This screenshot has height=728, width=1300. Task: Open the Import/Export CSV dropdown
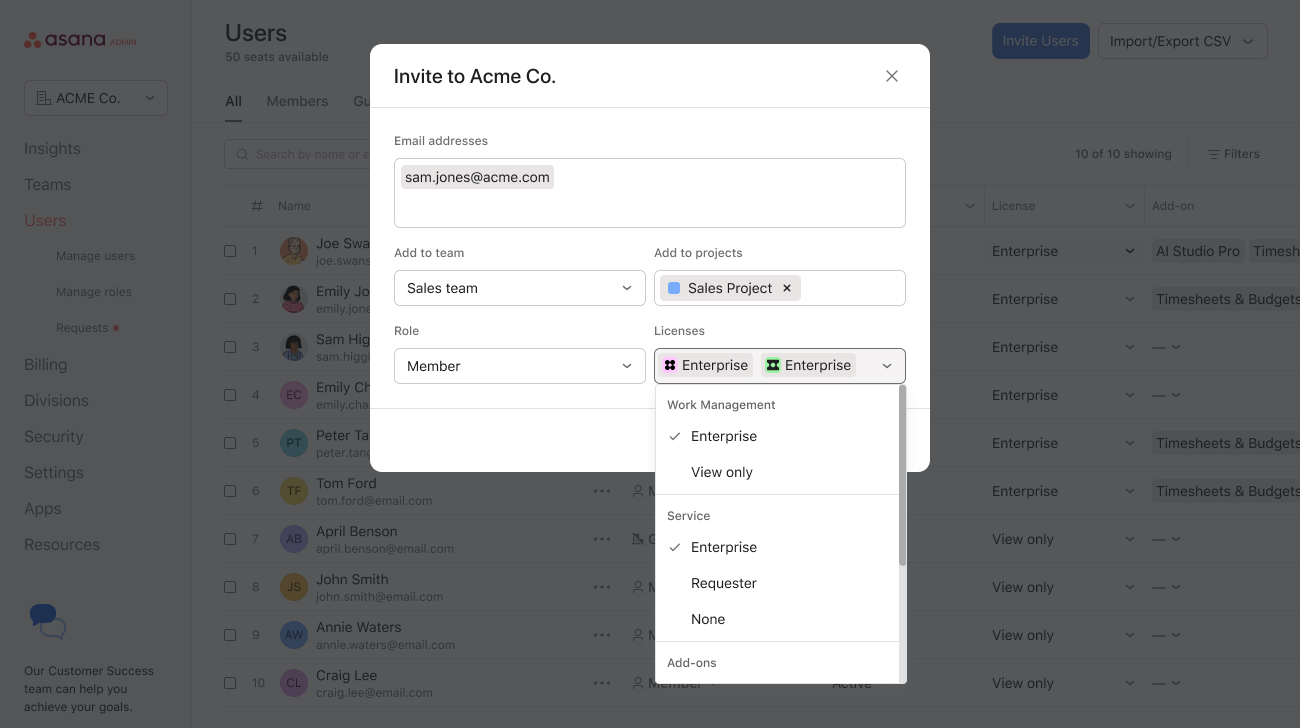coord(1183,41)
